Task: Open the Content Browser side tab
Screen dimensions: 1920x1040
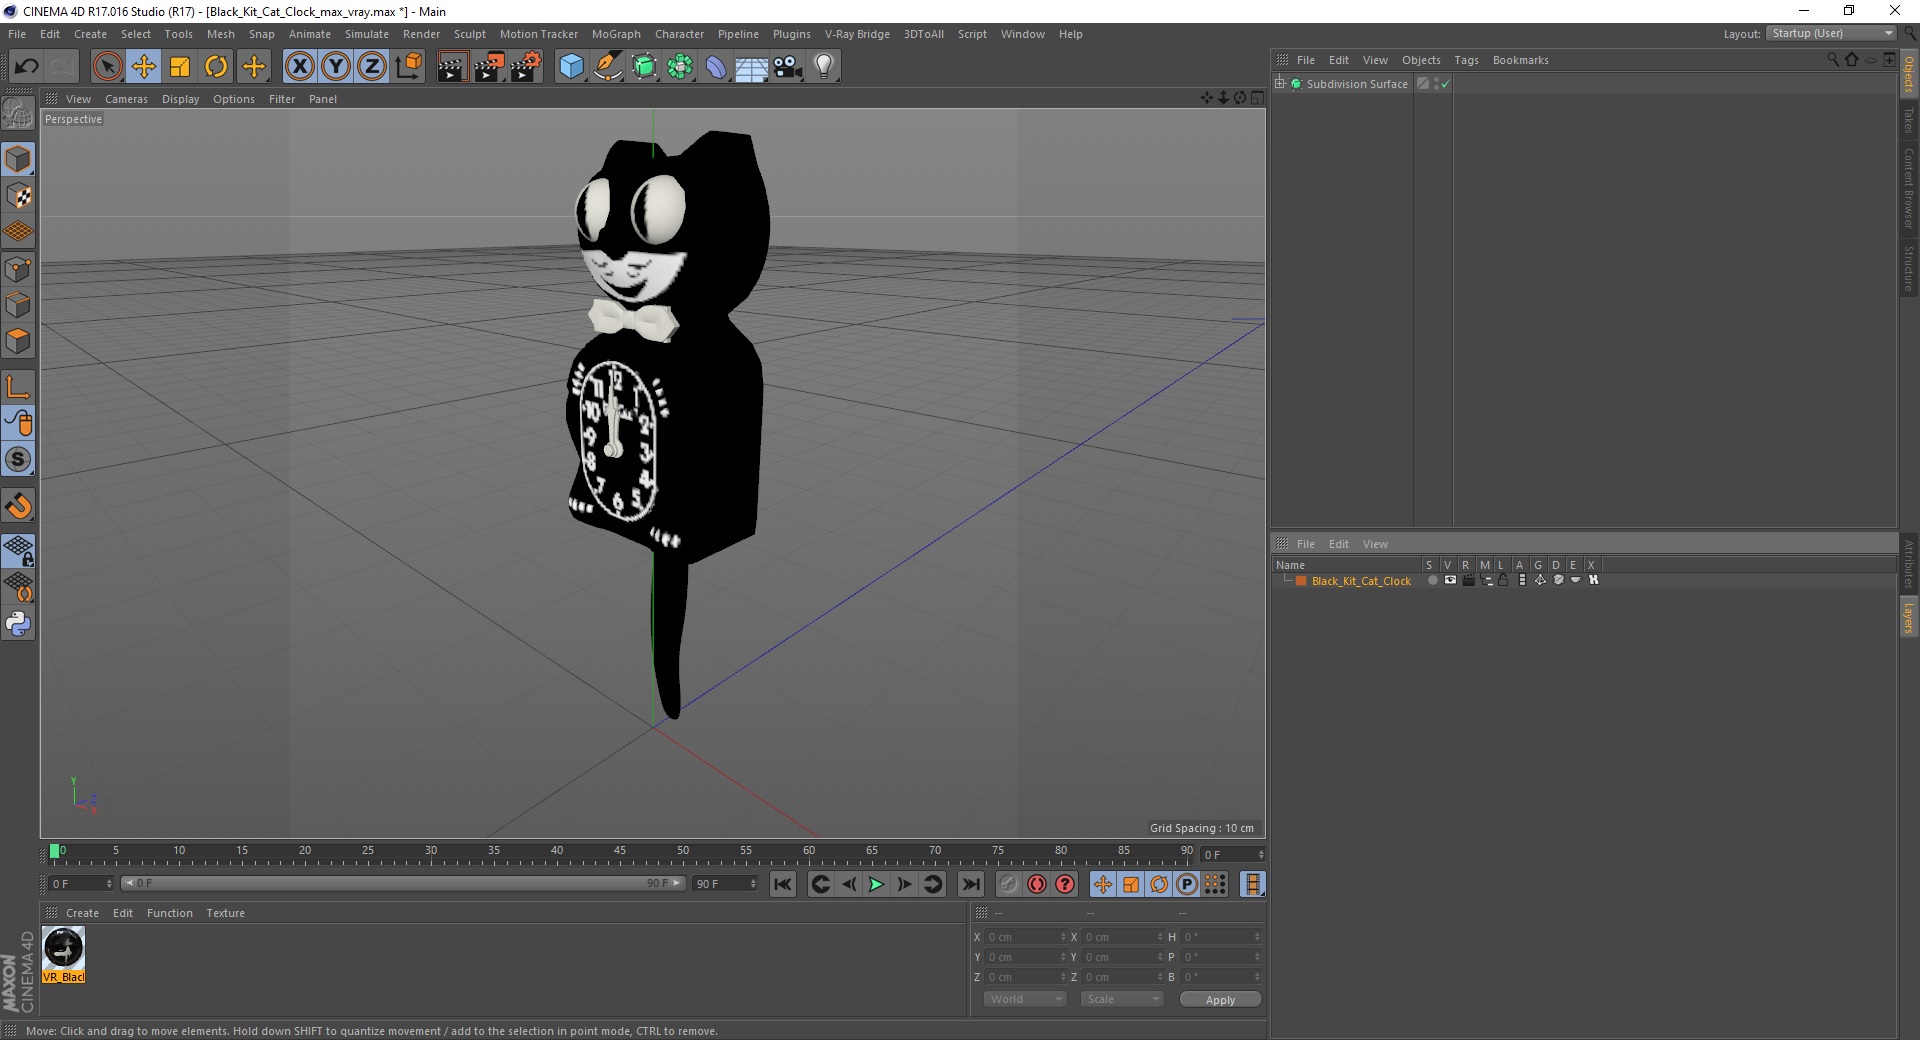Action: (1908, 188)
